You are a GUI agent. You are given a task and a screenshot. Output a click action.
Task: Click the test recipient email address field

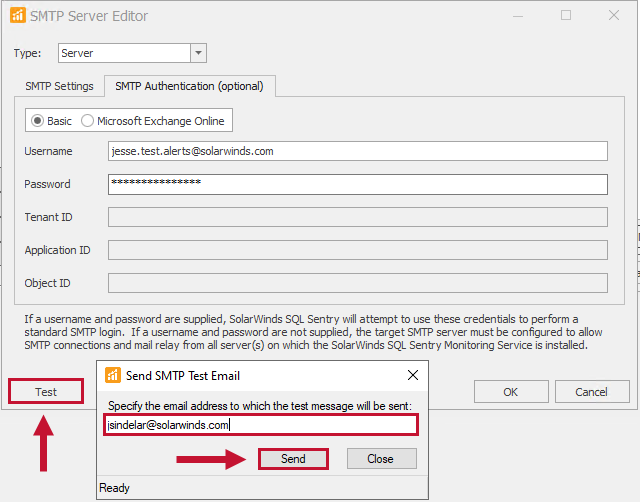260,425
